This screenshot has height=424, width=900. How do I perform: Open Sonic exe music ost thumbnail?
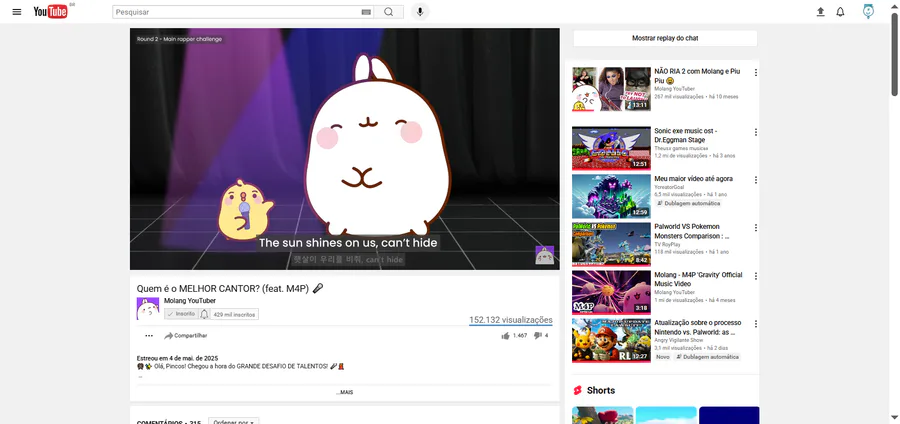(x=611, y=149)
